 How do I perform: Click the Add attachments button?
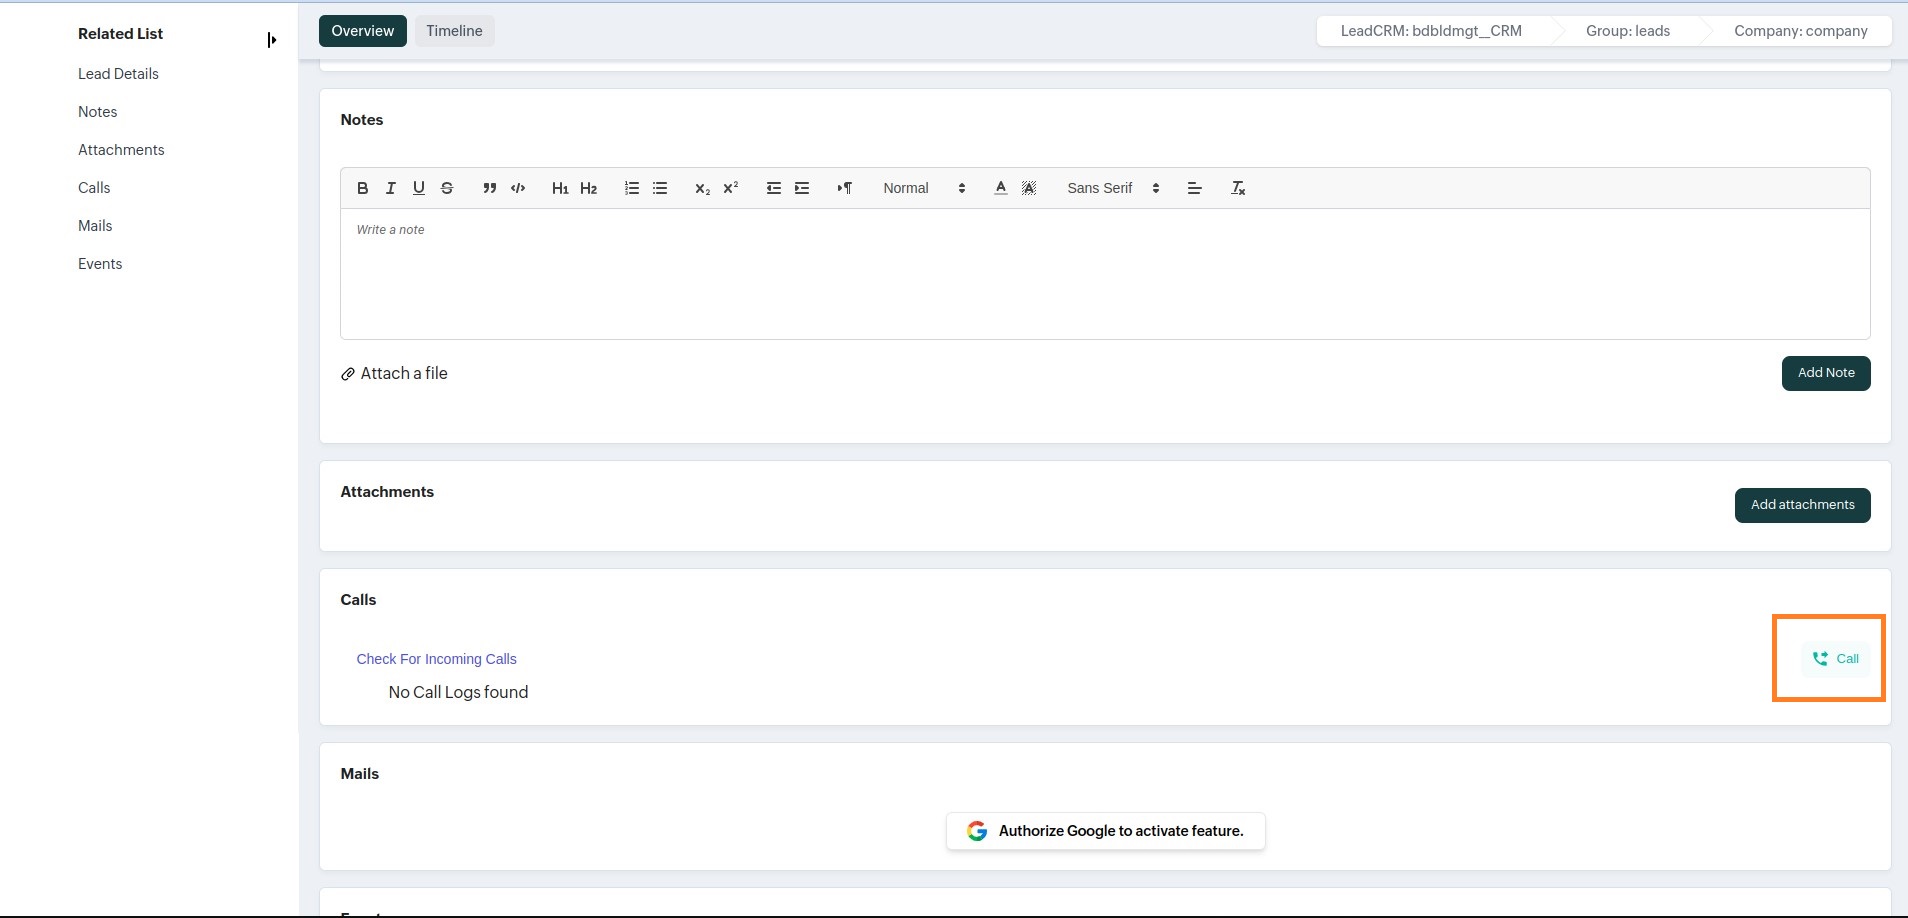point(1803,505)
